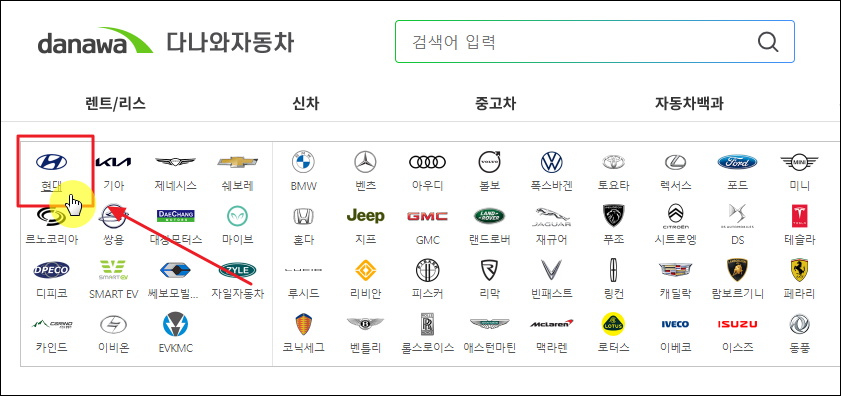The image size is (841, 396).
Task: Choose the MINI winged logo
Action: pos(799,162)
